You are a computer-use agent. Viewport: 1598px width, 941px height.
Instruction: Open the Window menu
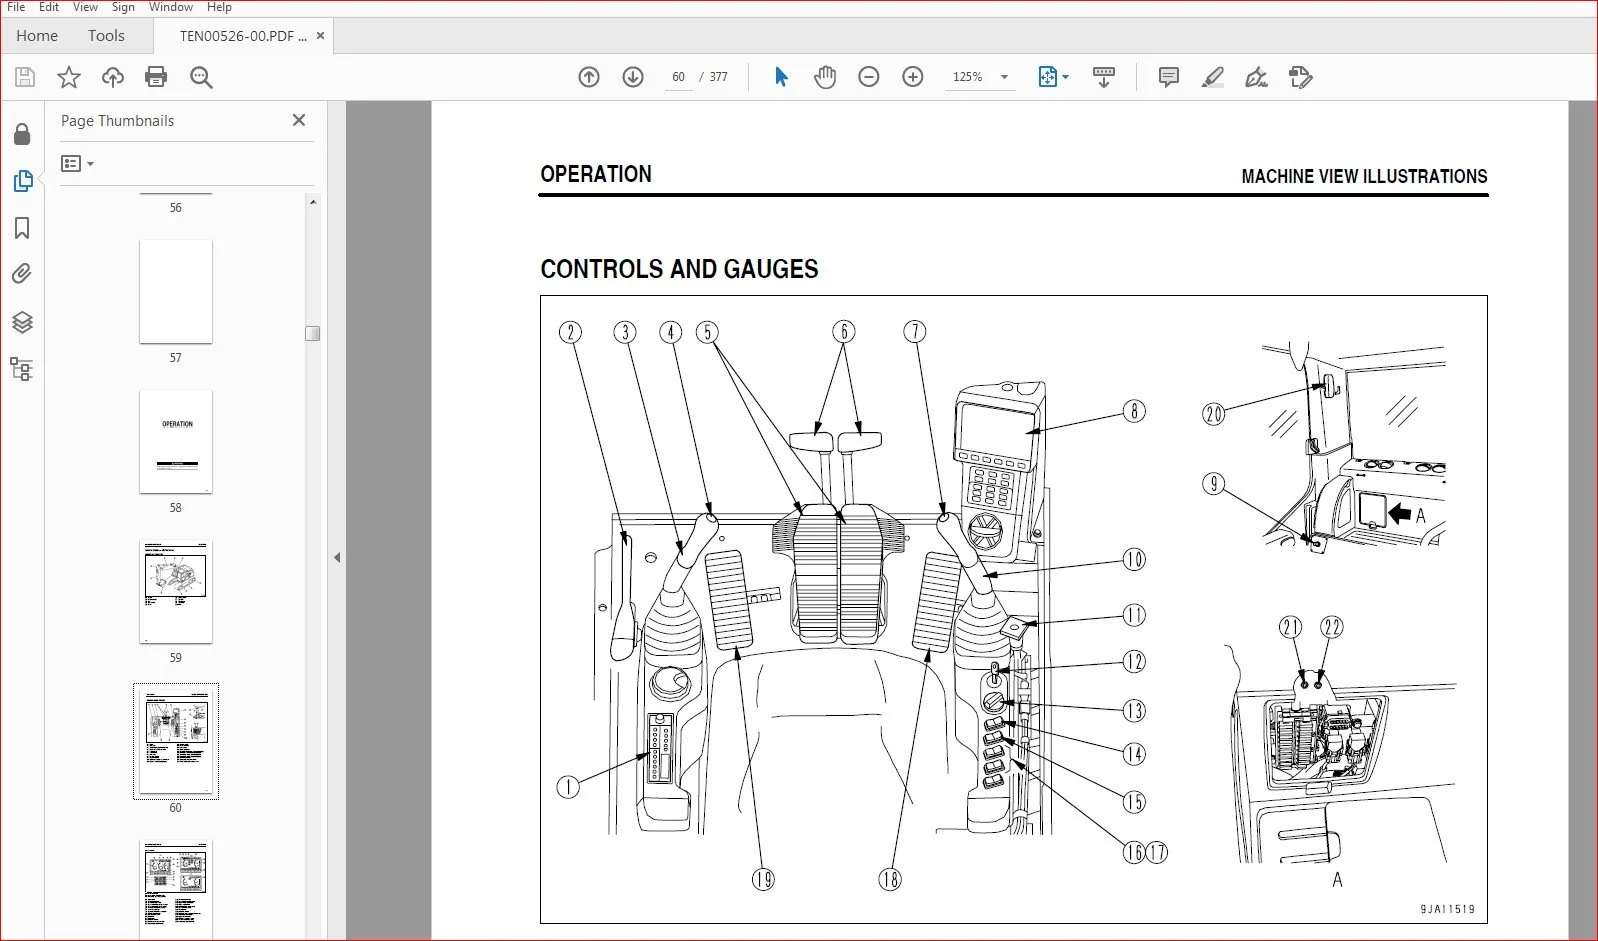tap(171, 7)
